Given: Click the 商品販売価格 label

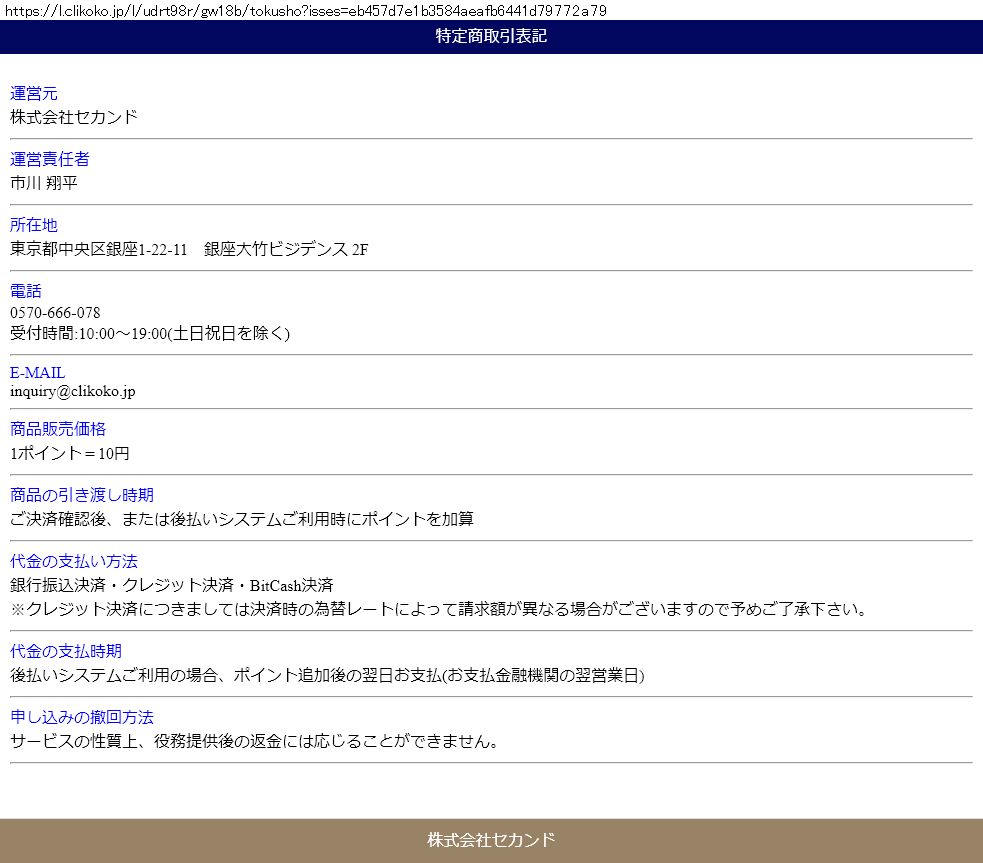Looking at the screenshot, I should [58, 429].
